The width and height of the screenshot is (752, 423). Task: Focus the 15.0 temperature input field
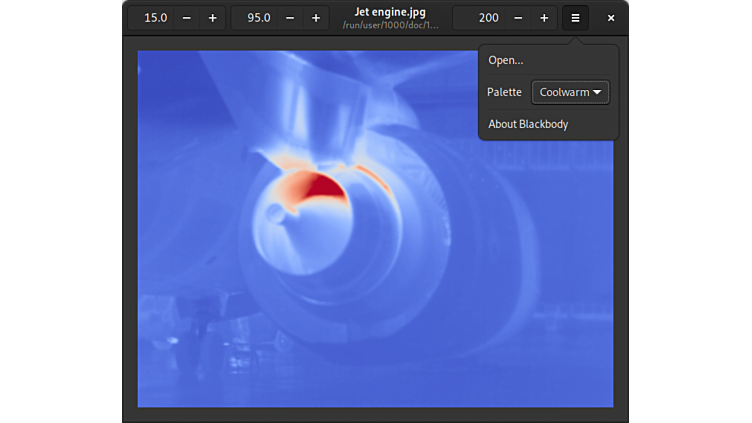click(x=154, y=18)
